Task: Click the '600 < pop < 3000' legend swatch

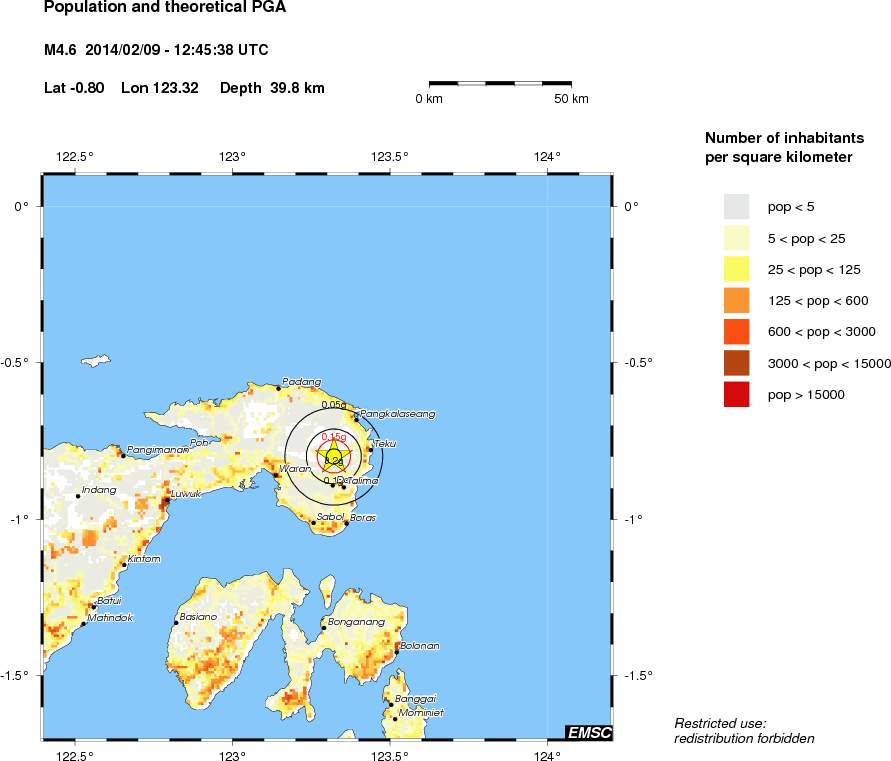Action: 736,332
